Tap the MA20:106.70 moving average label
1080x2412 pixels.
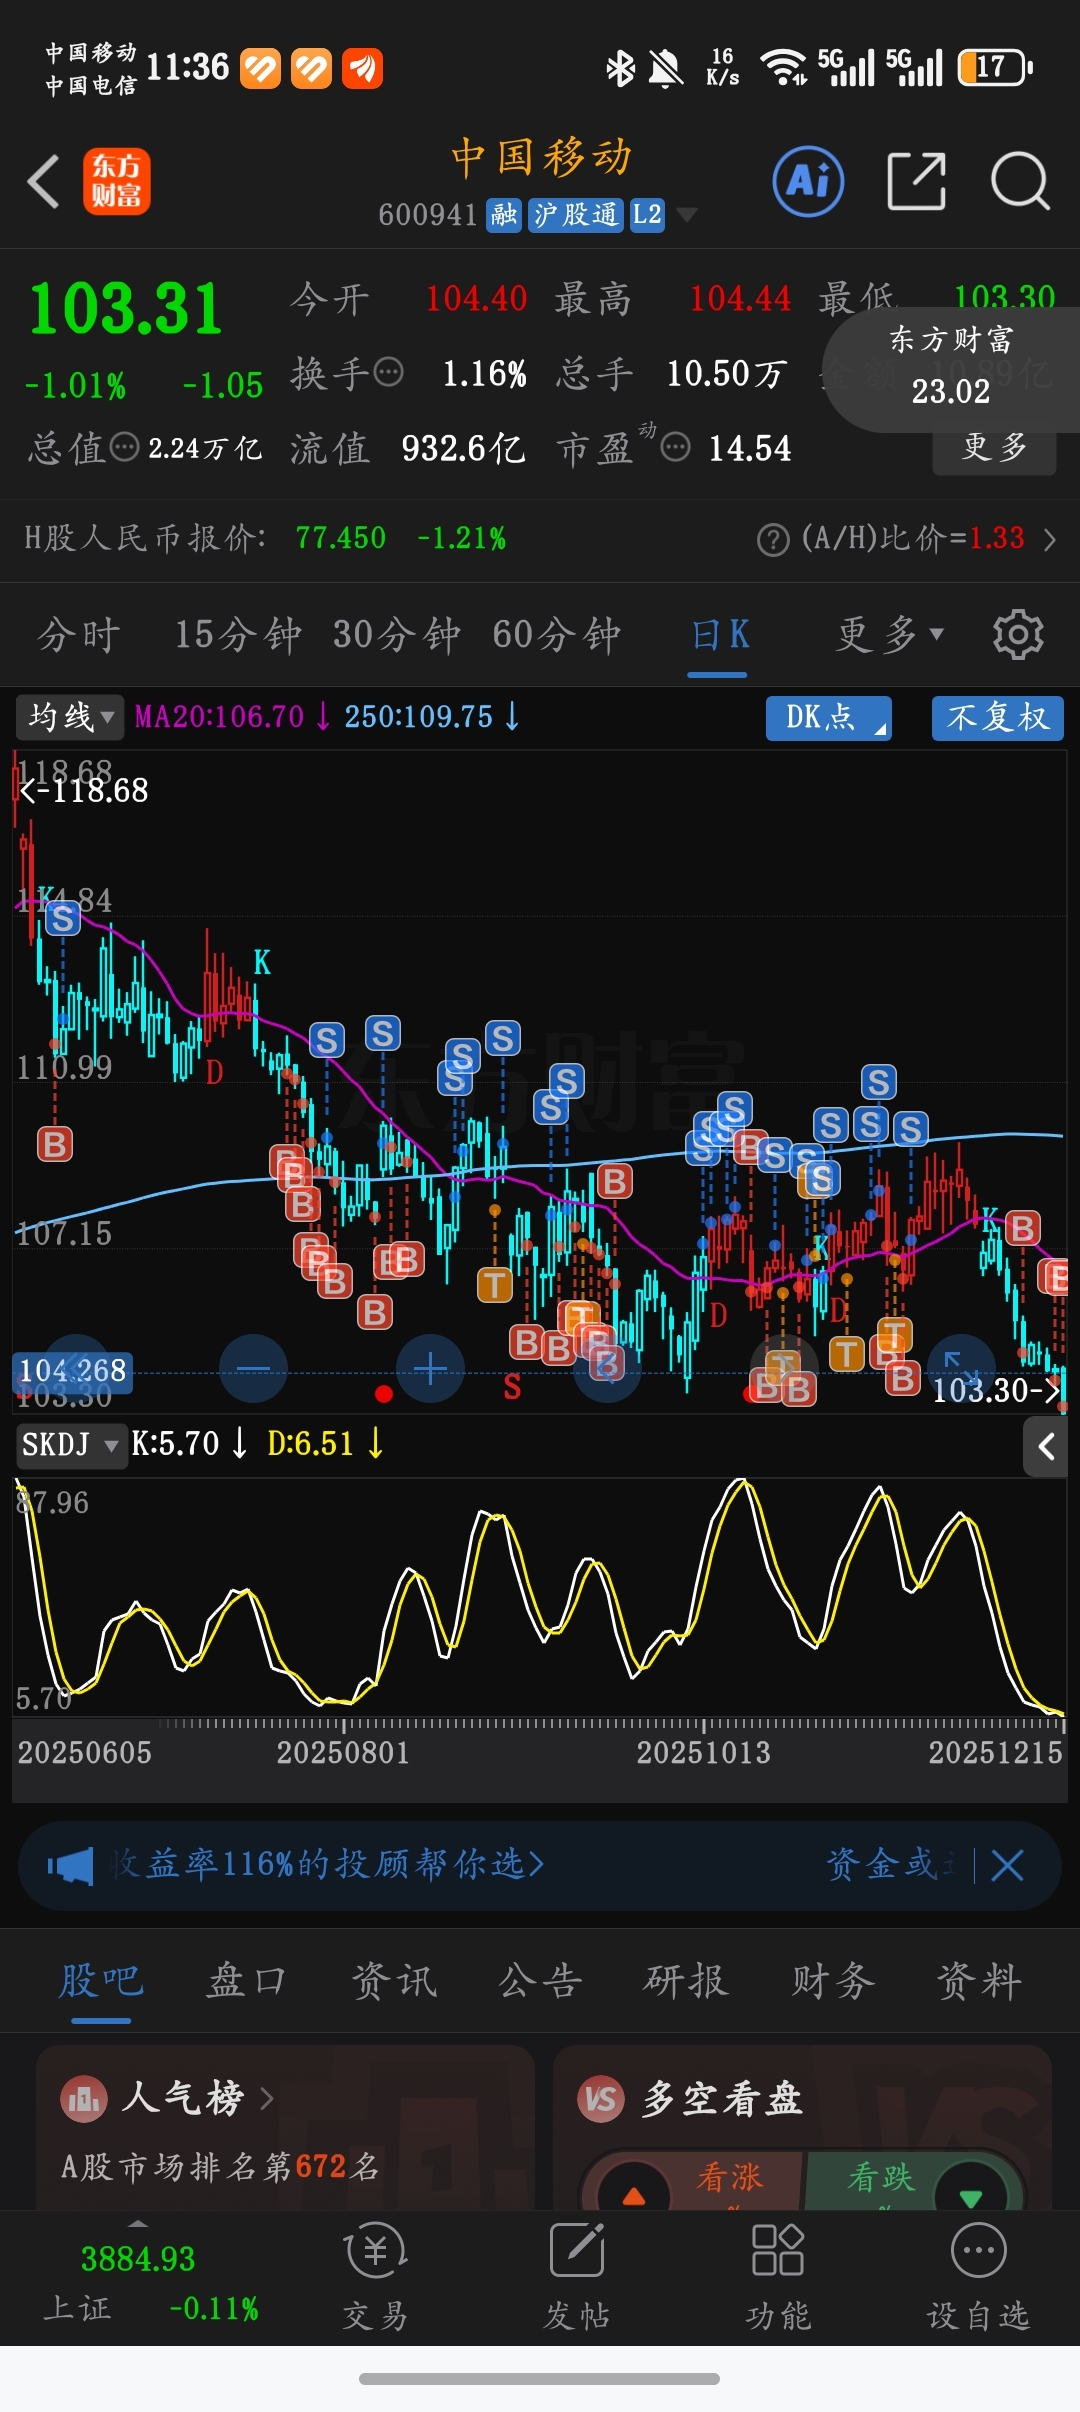pos(220,717)
